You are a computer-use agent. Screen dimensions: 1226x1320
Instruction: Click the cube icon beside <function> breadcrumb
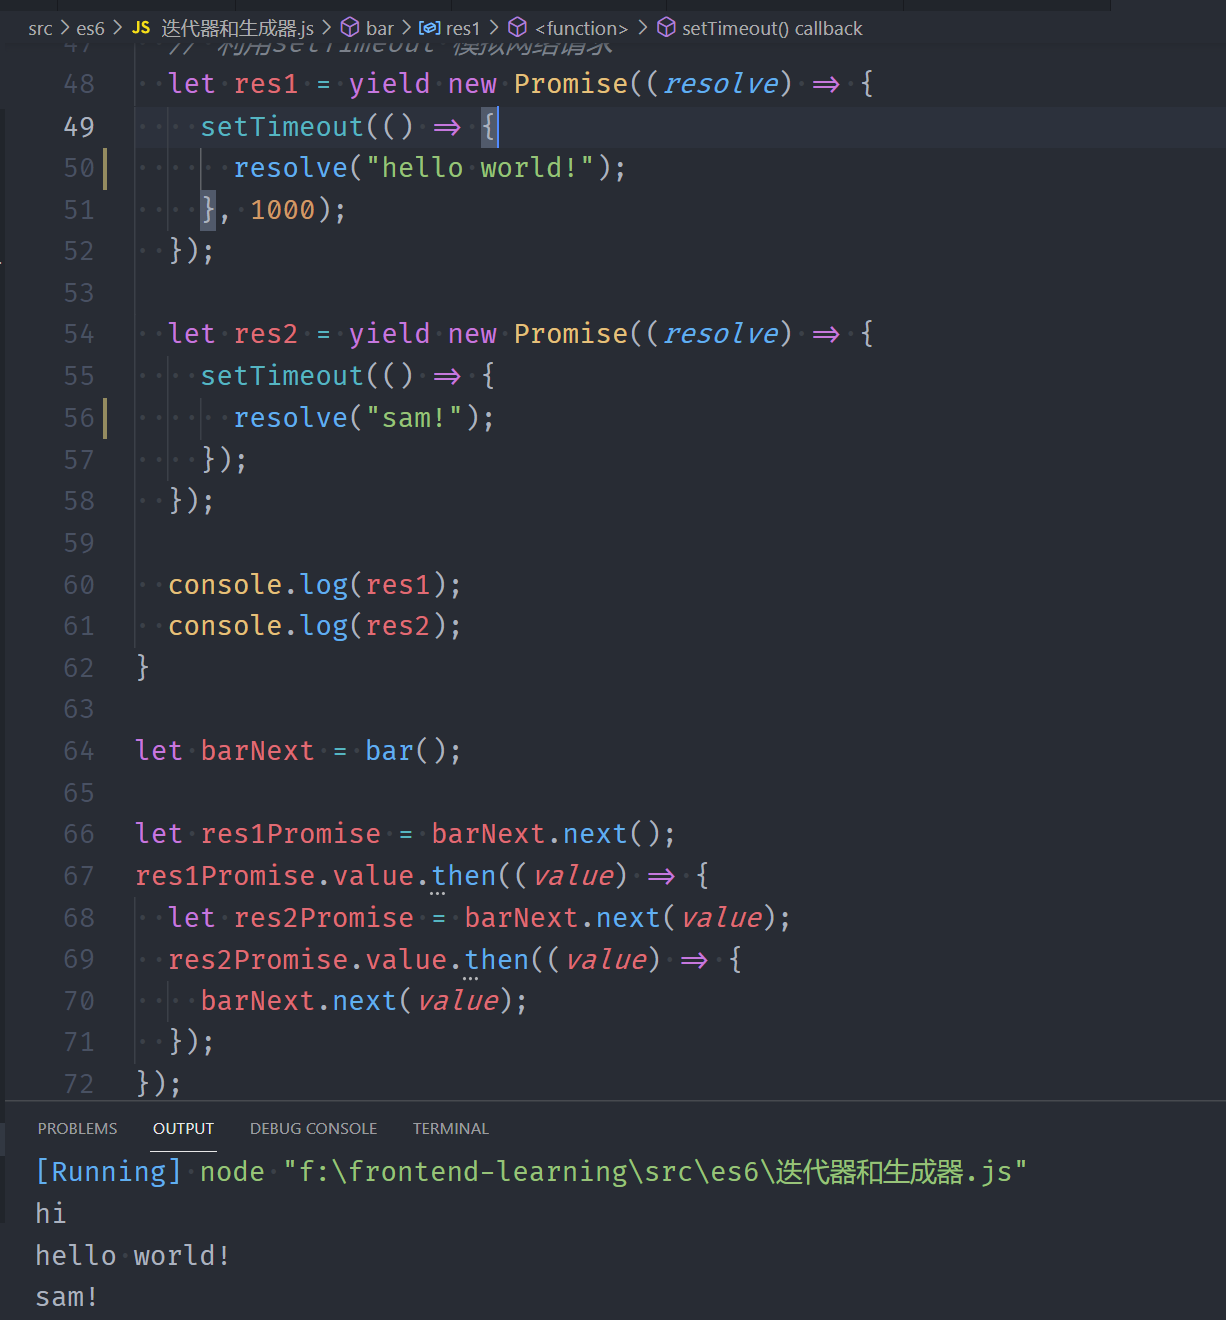[x=518, y=28]
